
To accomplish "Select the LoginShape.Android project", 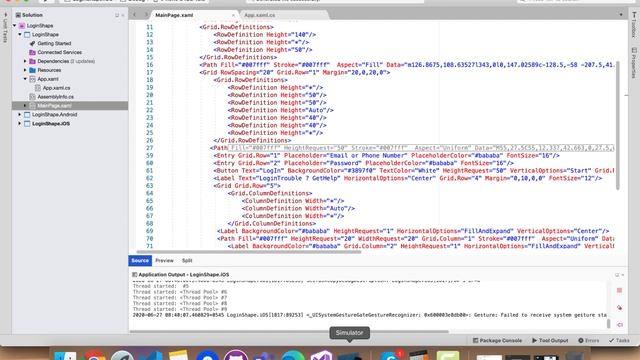I will click(x=54, y=115).
